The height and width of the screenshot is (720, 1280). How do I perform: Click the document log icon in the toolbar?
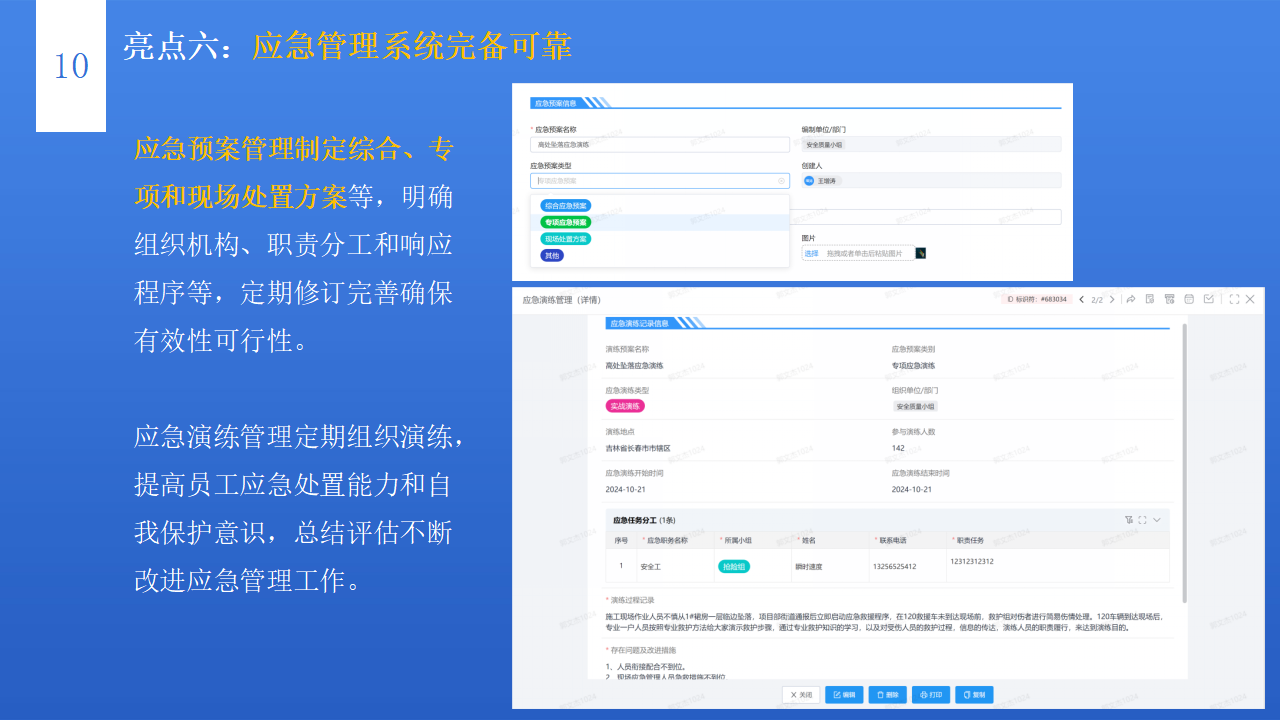1150,298
